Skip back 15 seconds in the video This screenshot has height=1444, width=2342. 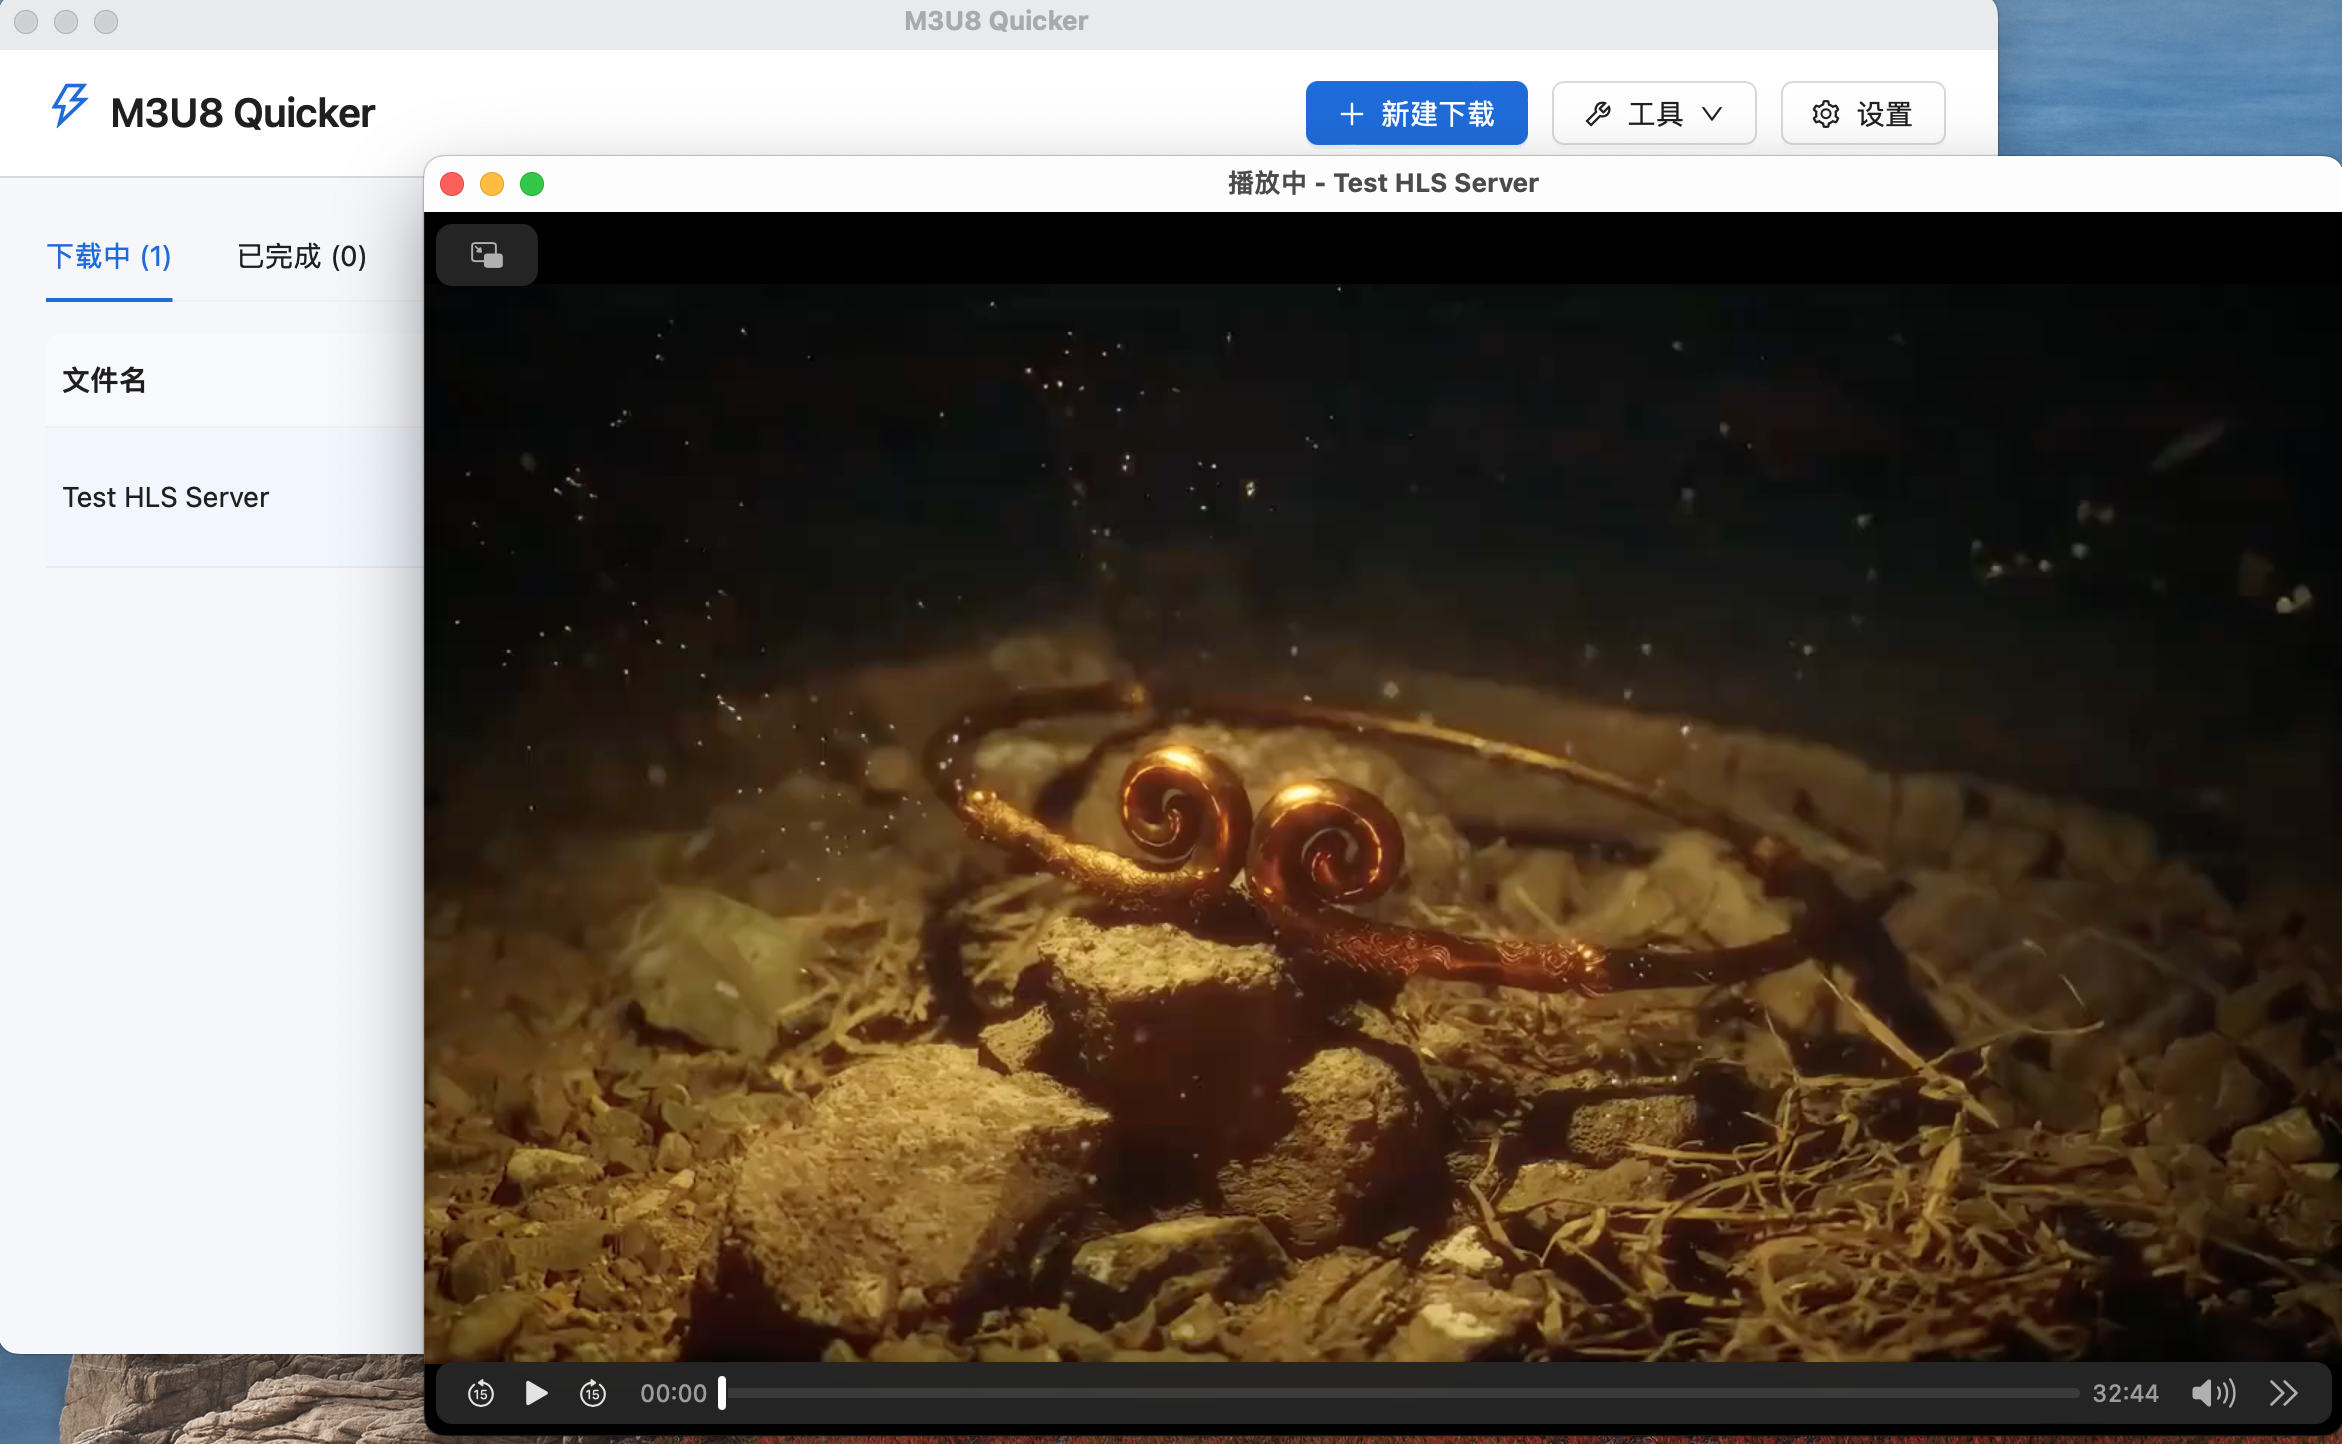(481, 1393)
